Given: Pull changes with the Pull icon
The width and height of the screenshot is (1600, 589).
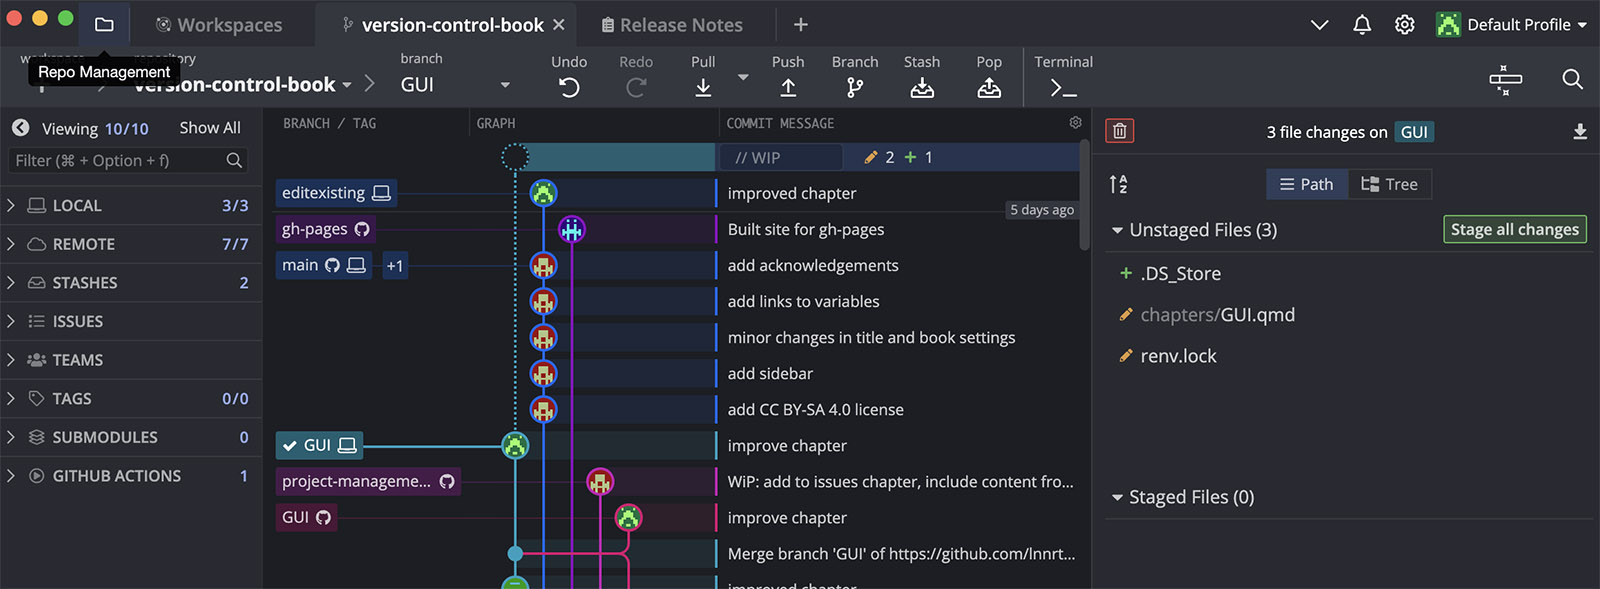Looking at the screenshot, I should click(703, 88).
